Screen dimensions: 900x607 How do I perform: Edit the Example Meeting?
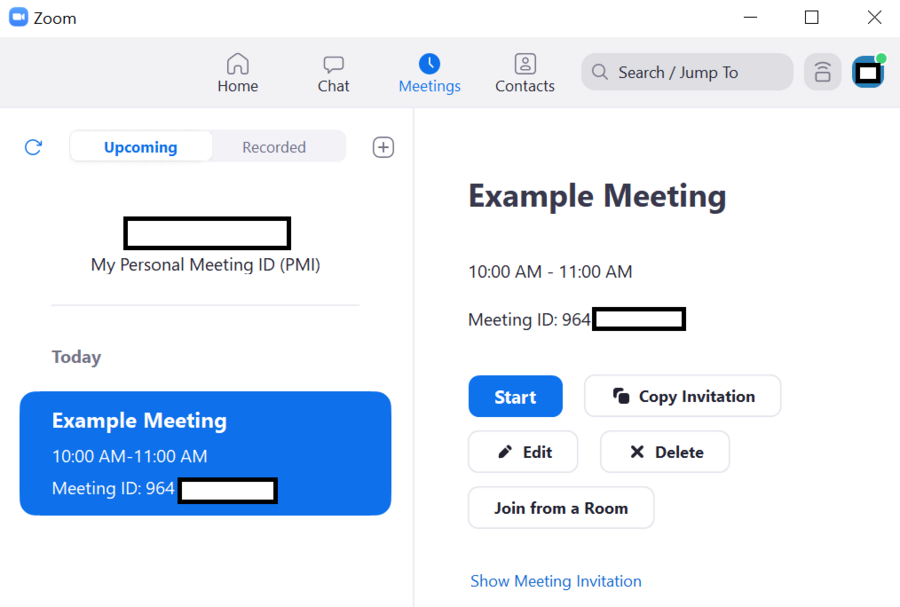pos(523,452)
